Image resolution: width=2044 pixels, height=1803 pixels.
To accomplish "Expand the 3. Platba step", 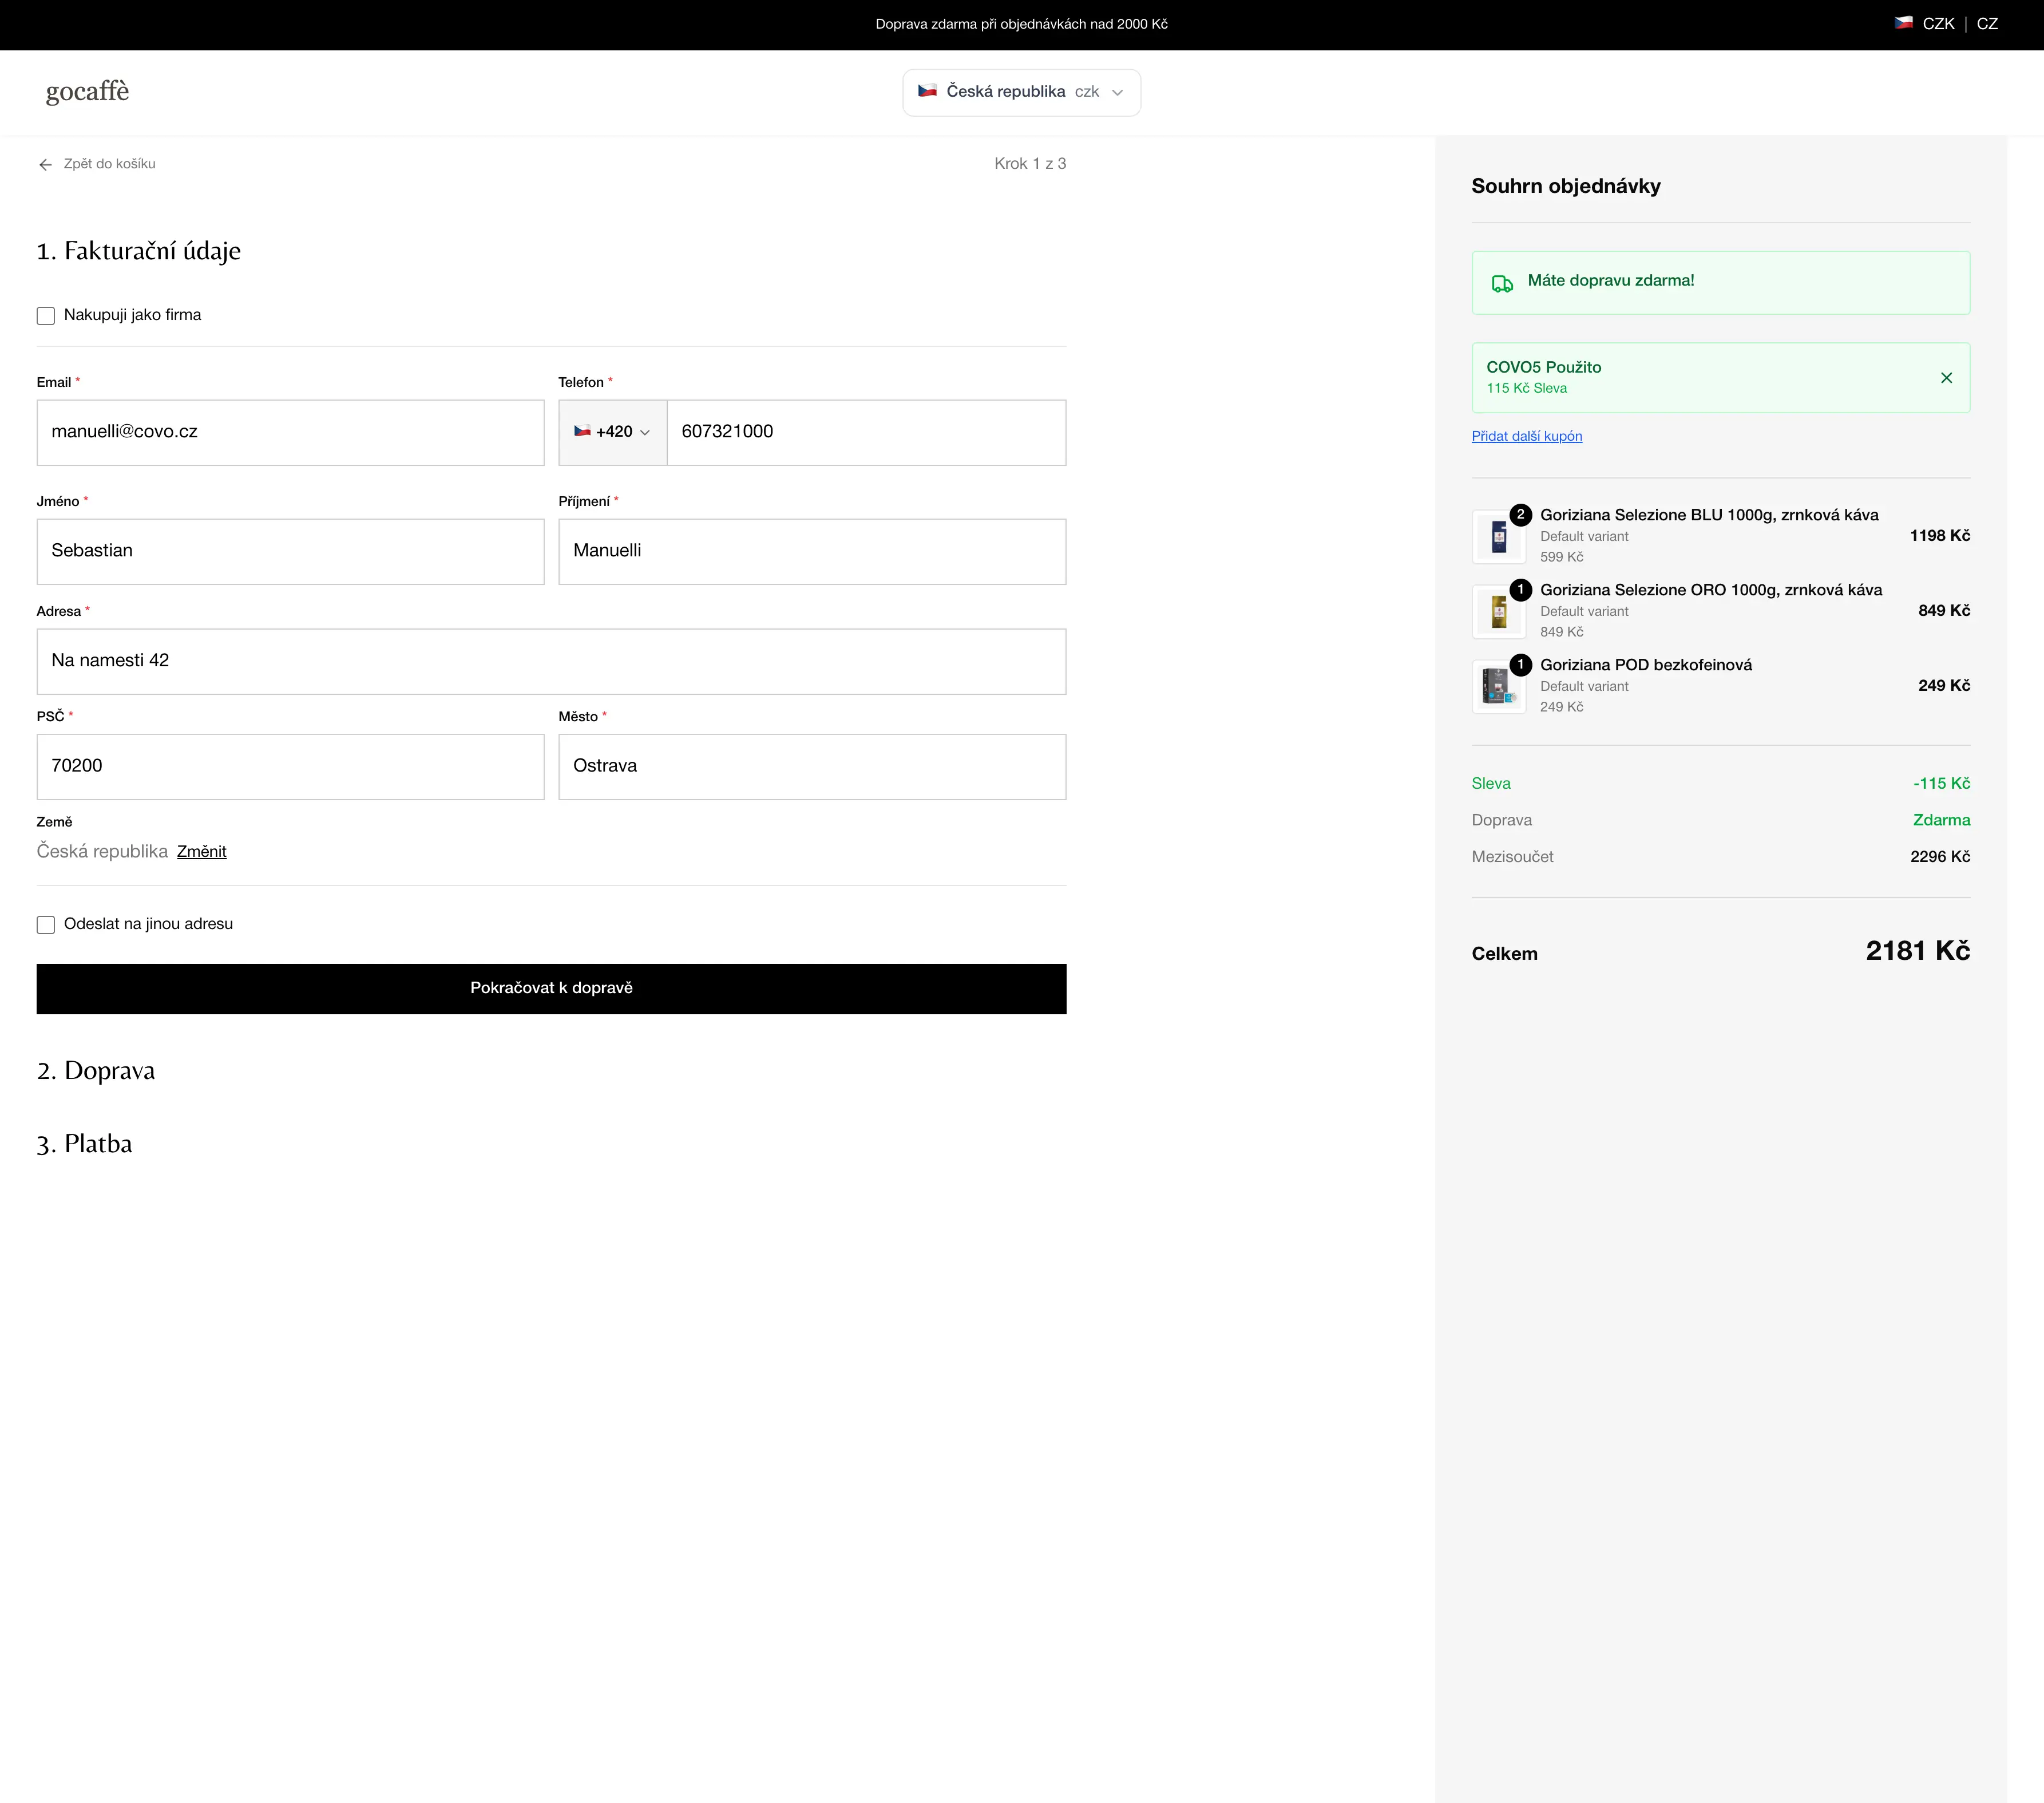I will 84,1144.
